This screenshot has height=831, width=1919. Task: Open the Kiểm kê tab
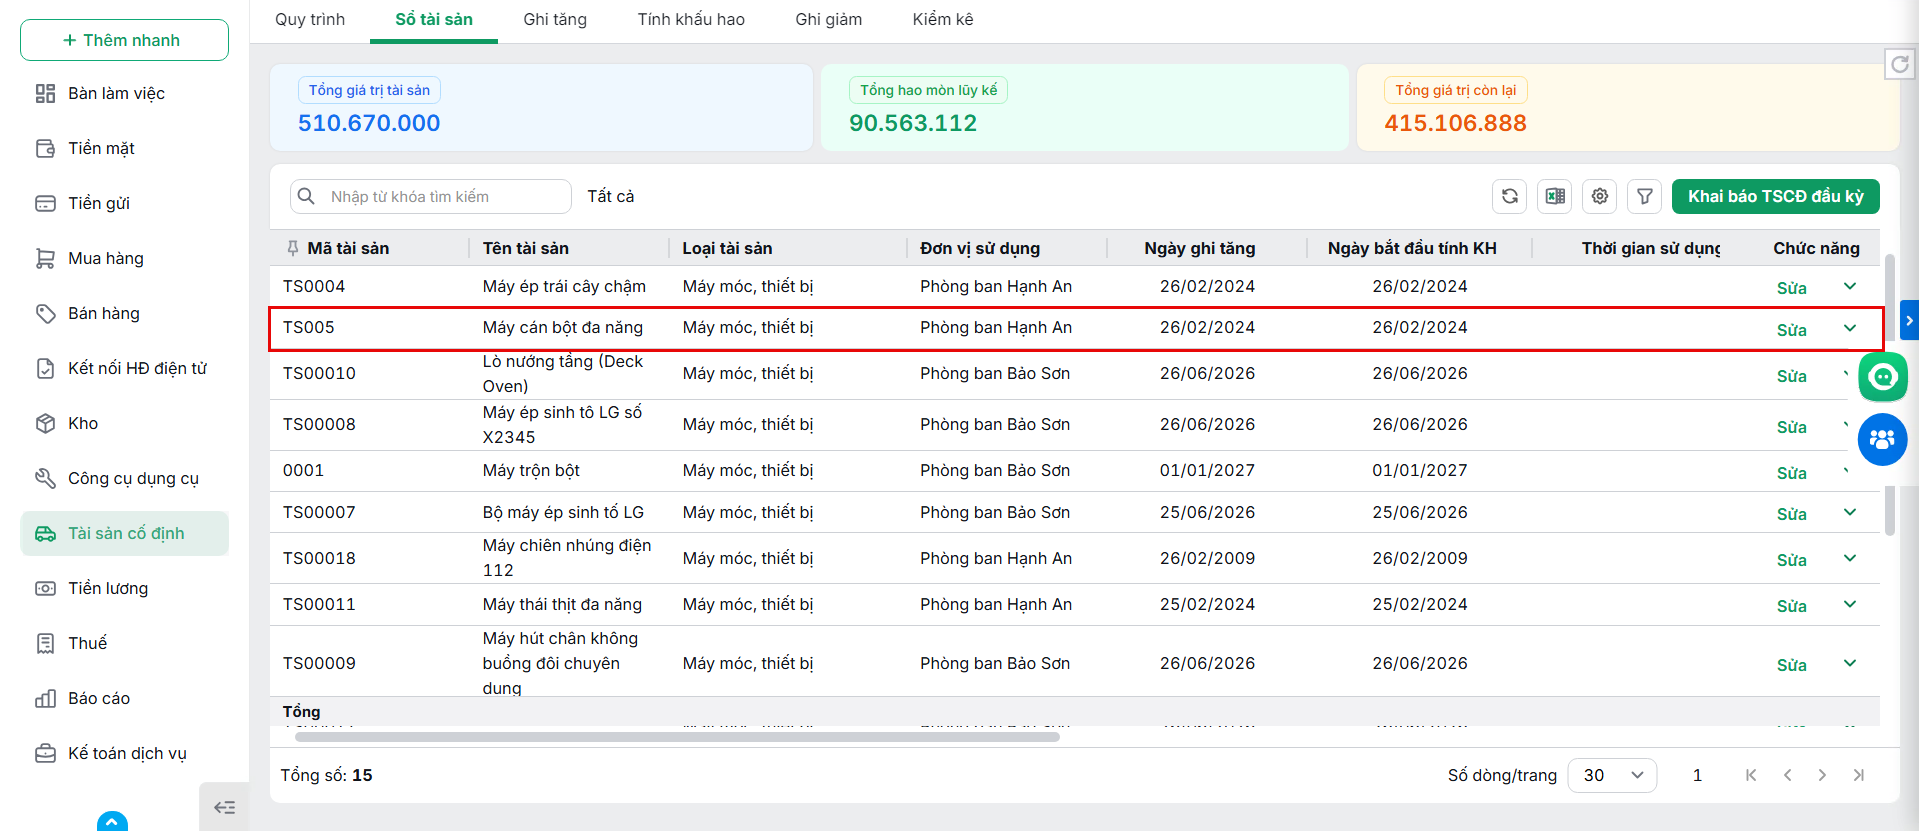click(943, 19)
